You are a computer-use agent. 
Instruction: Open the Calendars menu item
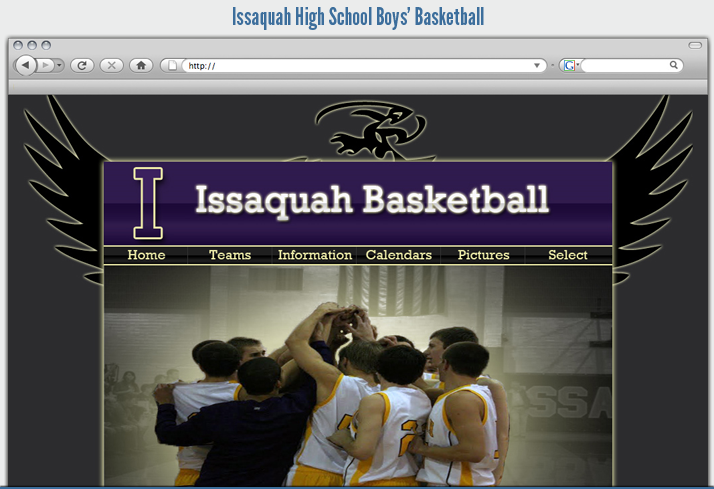398,255
